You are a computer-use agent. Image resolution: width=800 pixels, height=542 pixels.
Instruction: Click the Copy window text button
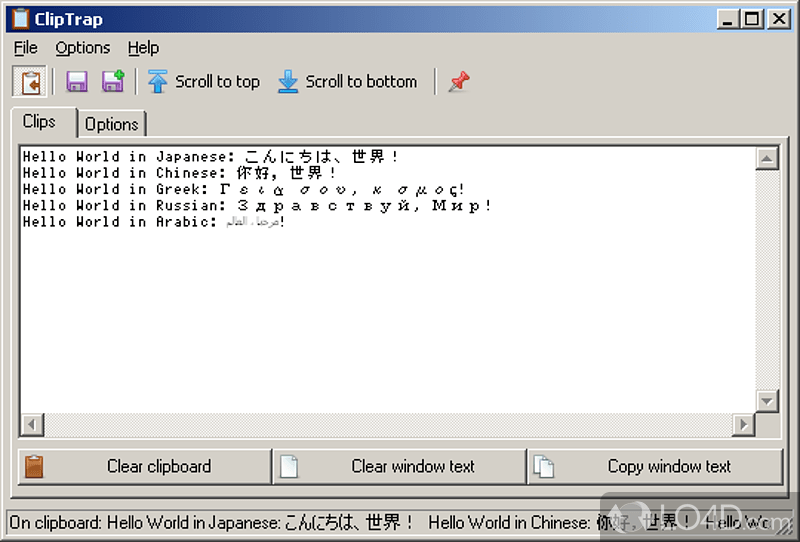[655, 466]
